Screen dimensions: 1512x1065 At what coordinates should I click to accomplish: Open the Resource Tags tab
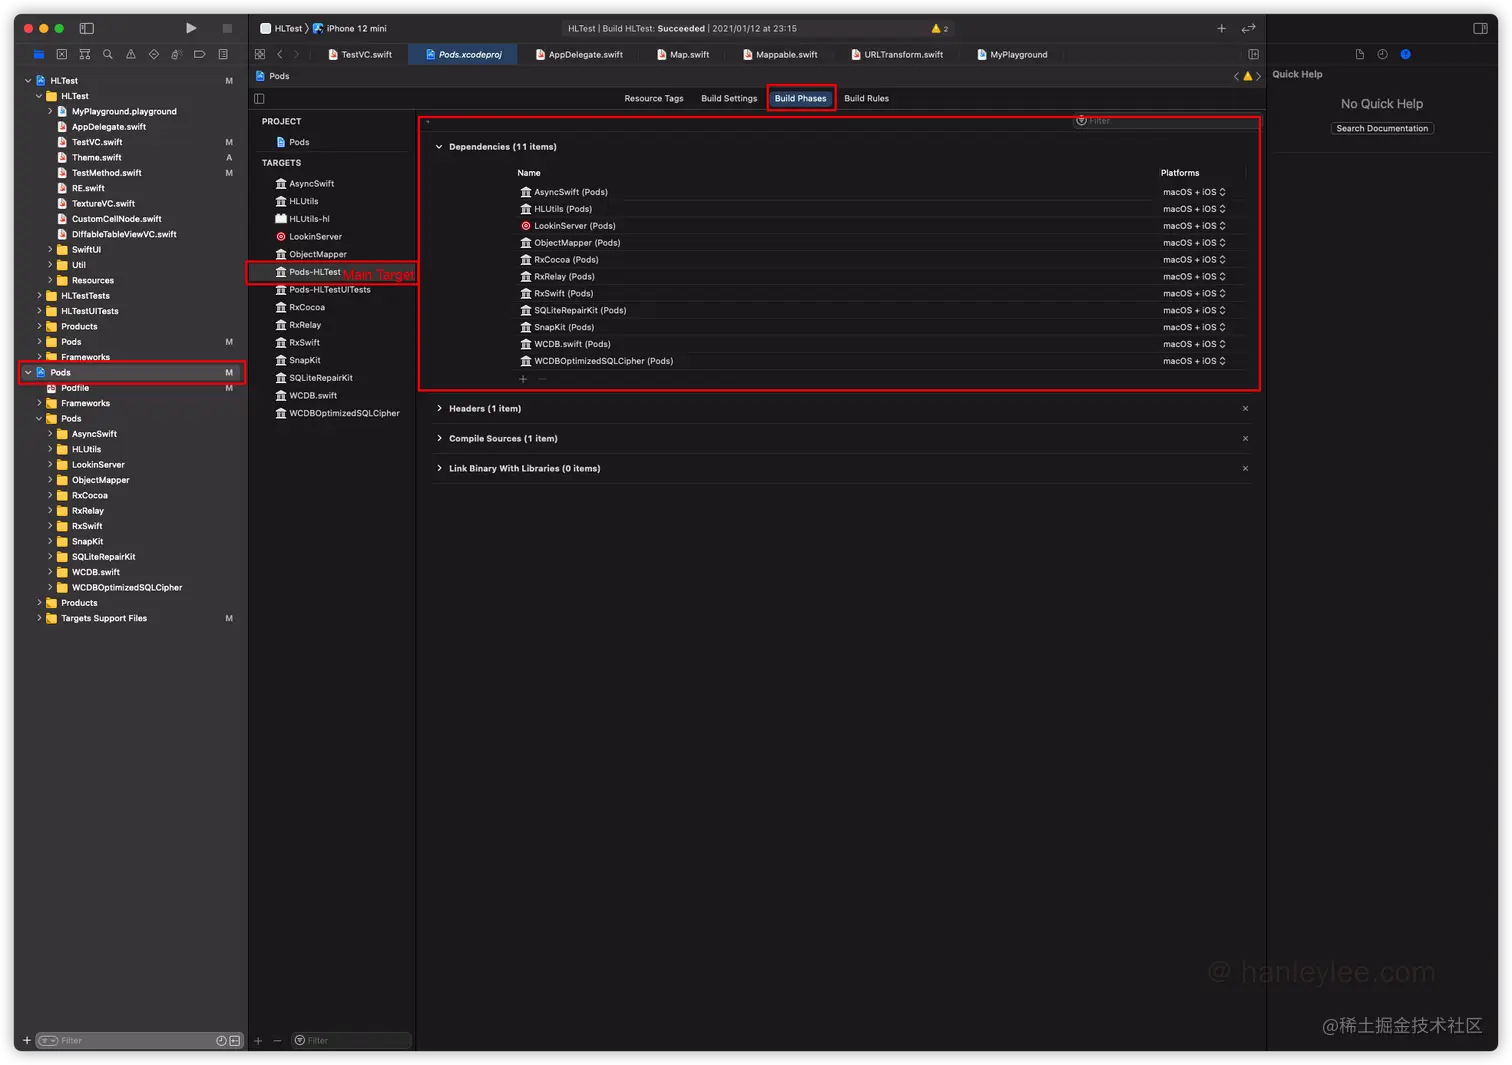click(x=654, y=98)
